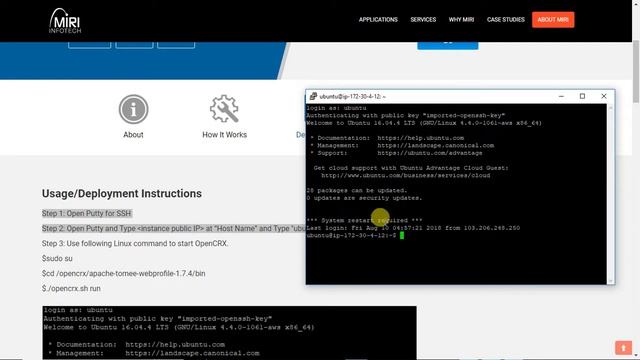Click the Usage/Deployment Instructions heading
The width and height of the screenshot is (640, 360).
(122, 193)
